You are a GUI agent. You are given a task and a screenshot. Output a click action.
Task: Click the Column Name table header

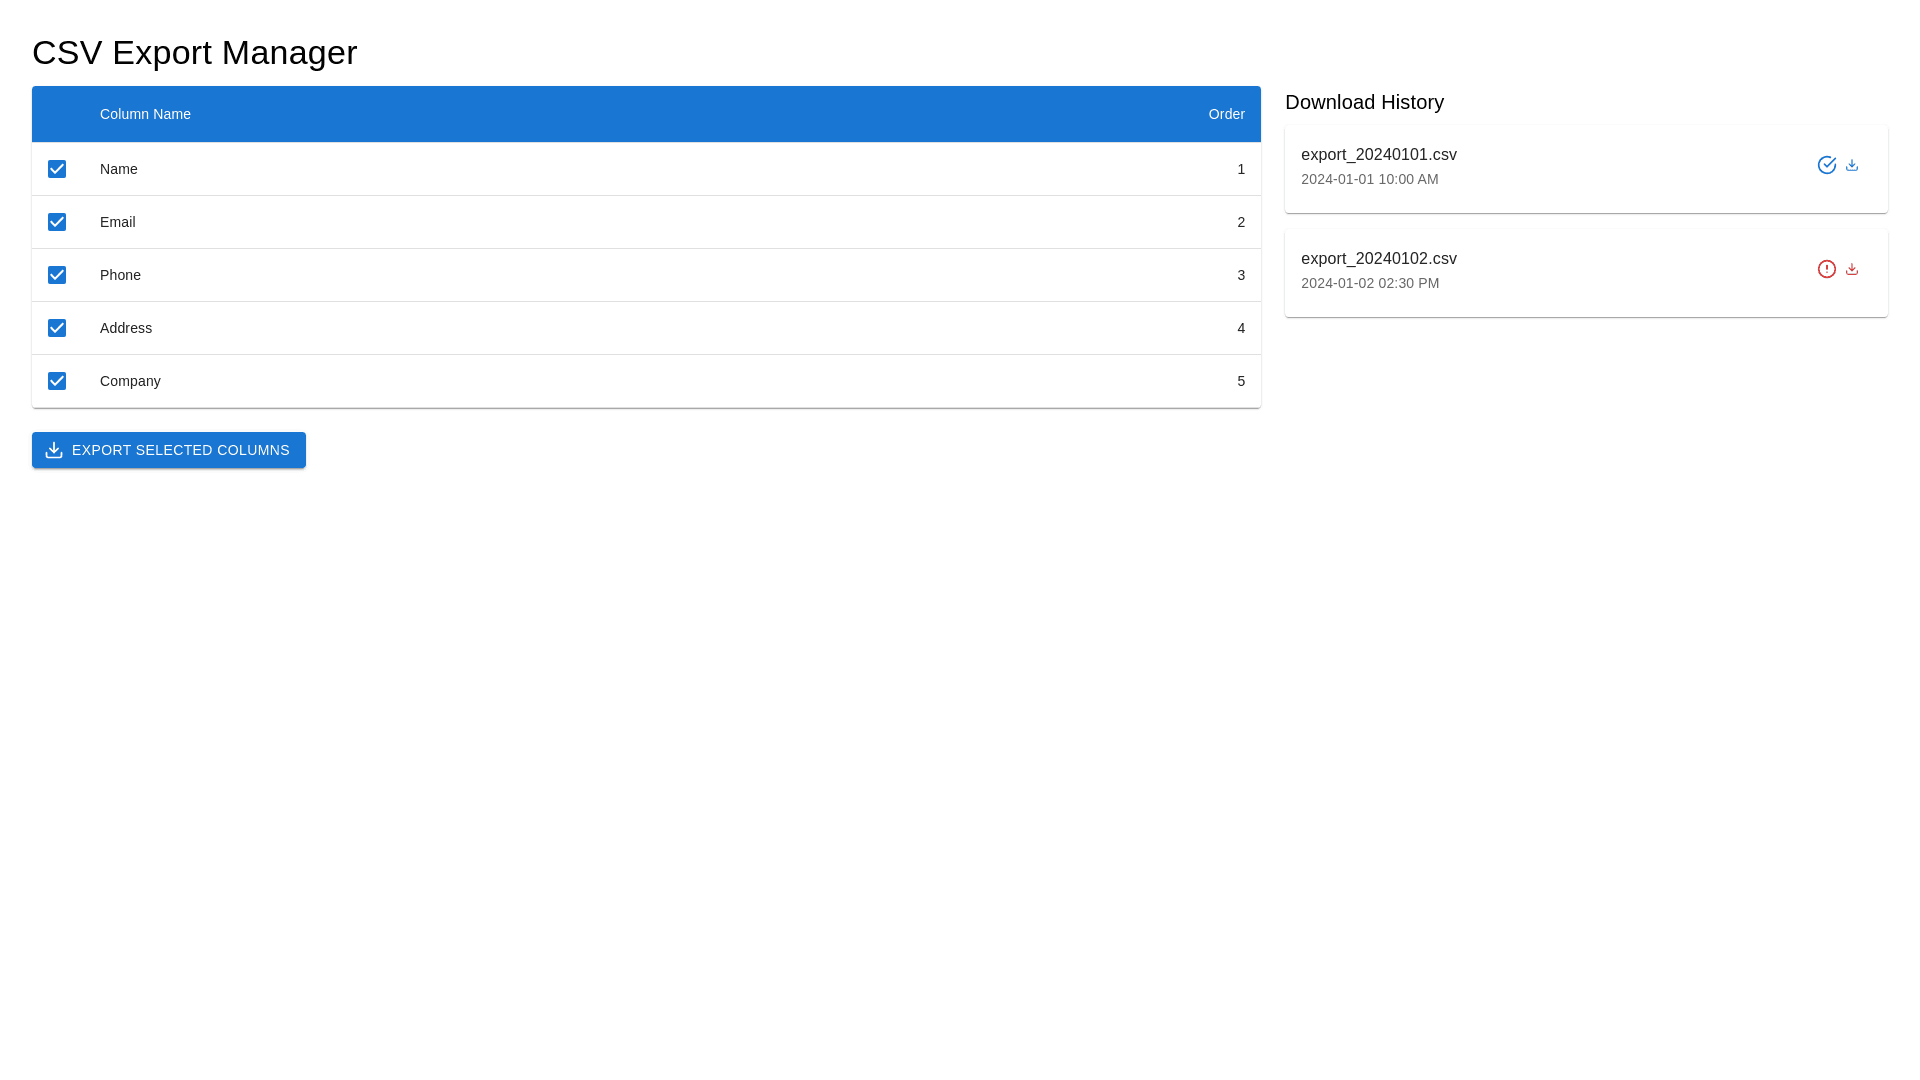coord(145,114)
